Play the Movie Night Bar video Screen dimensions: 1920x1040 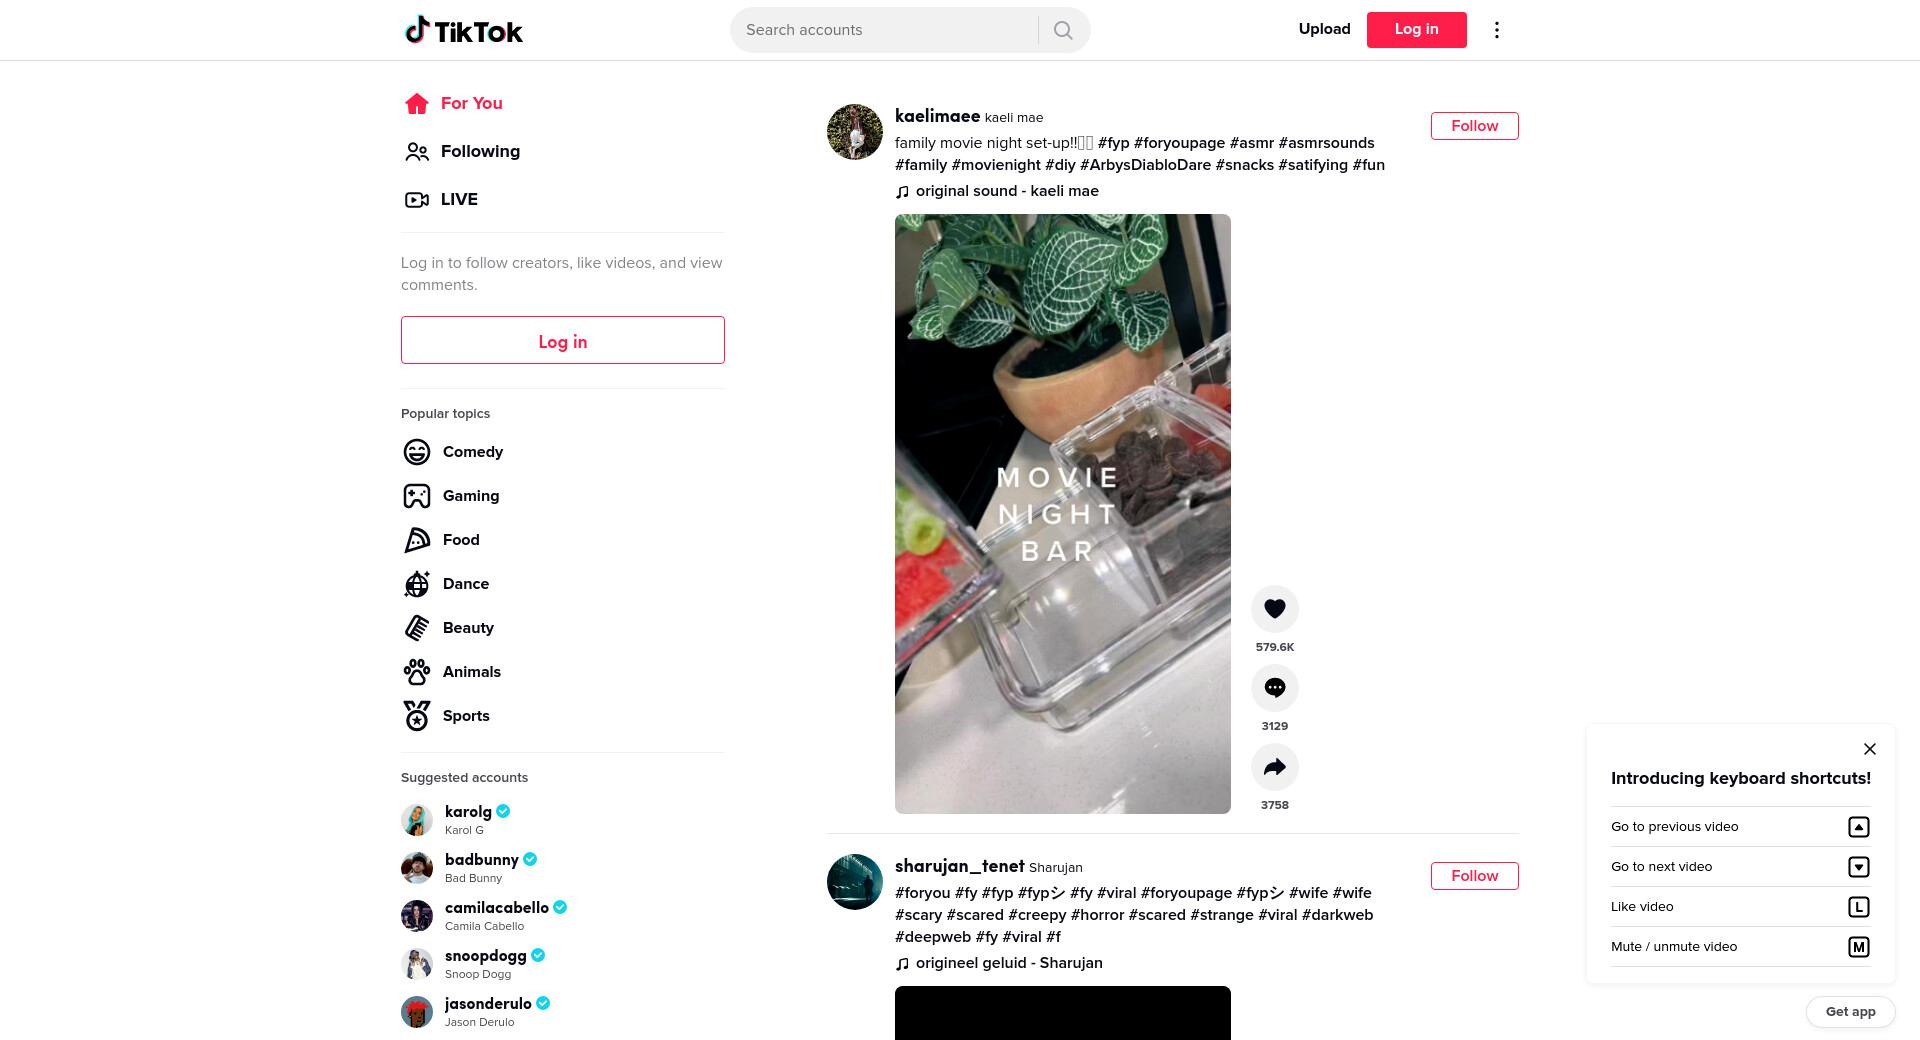[1062, 514]
